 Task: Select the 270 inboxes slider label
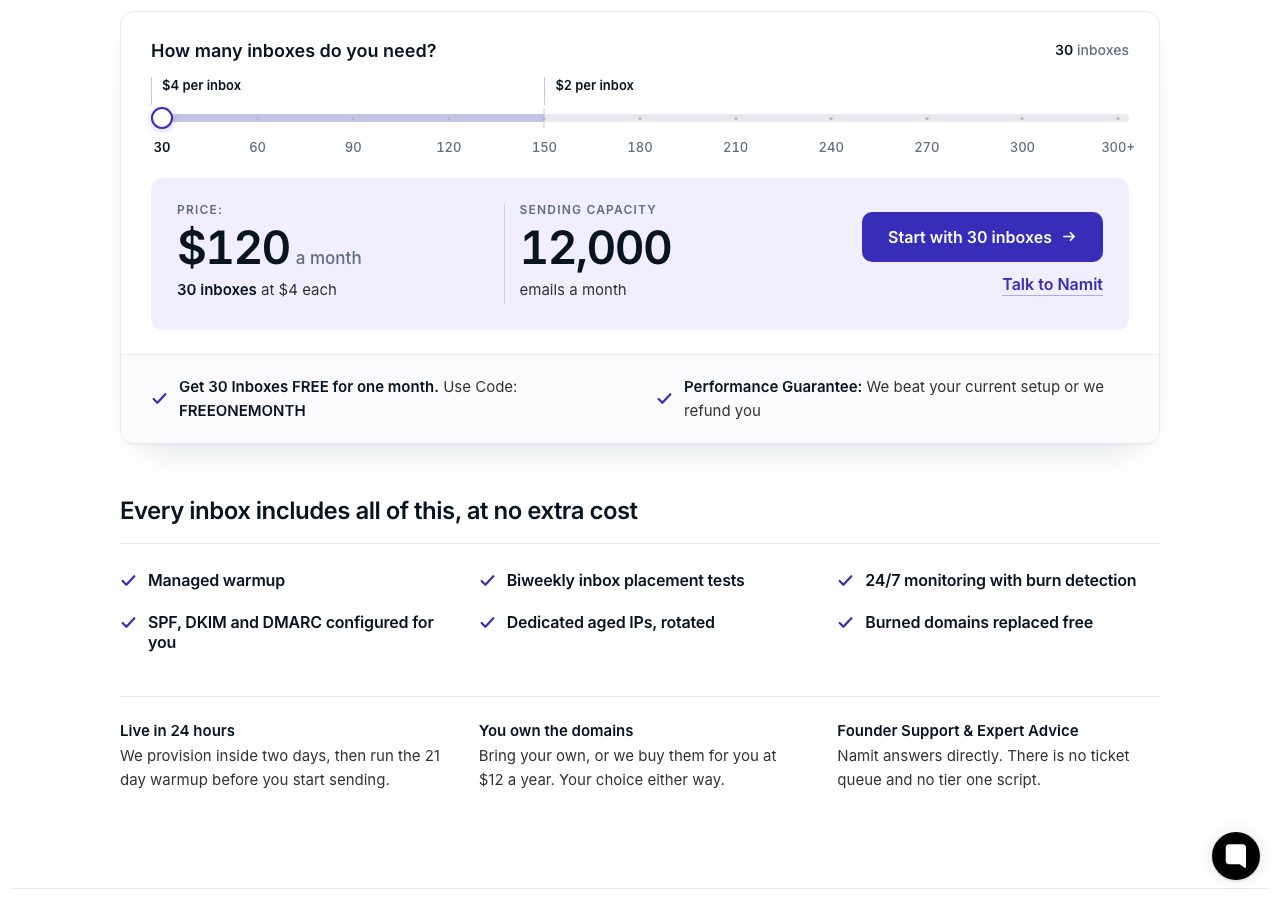pyautogui.click(x=927, y=147)
